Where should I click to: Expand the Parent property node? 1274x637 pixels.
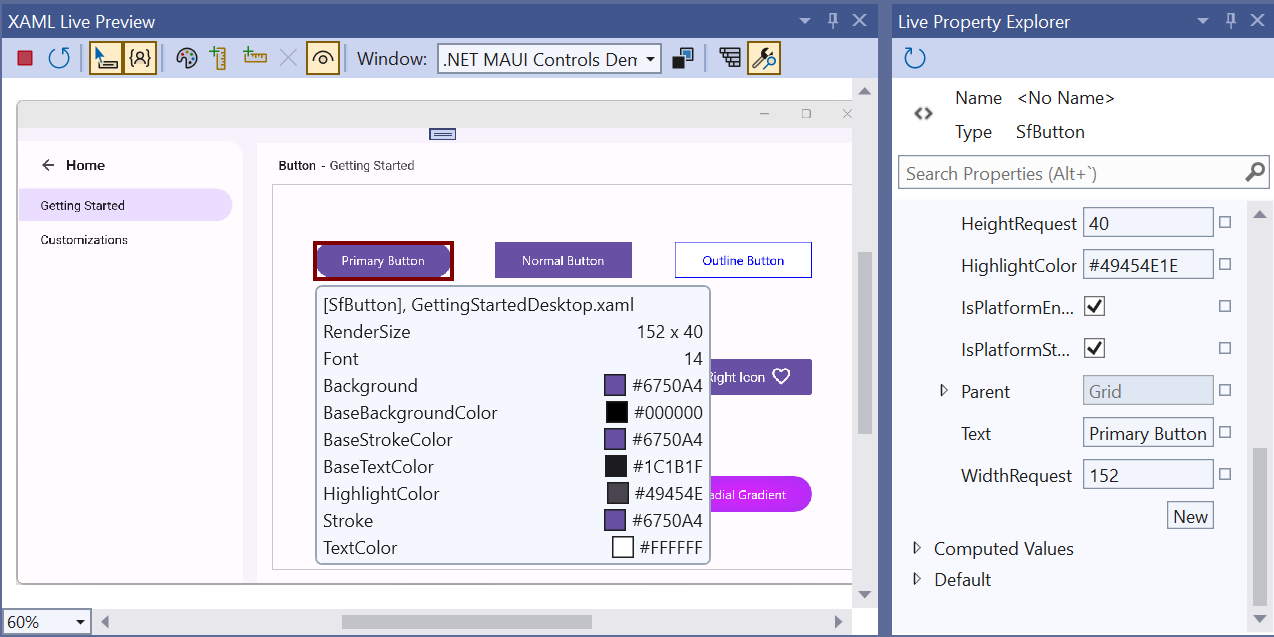pyautogui.click(x=944, y=391)
